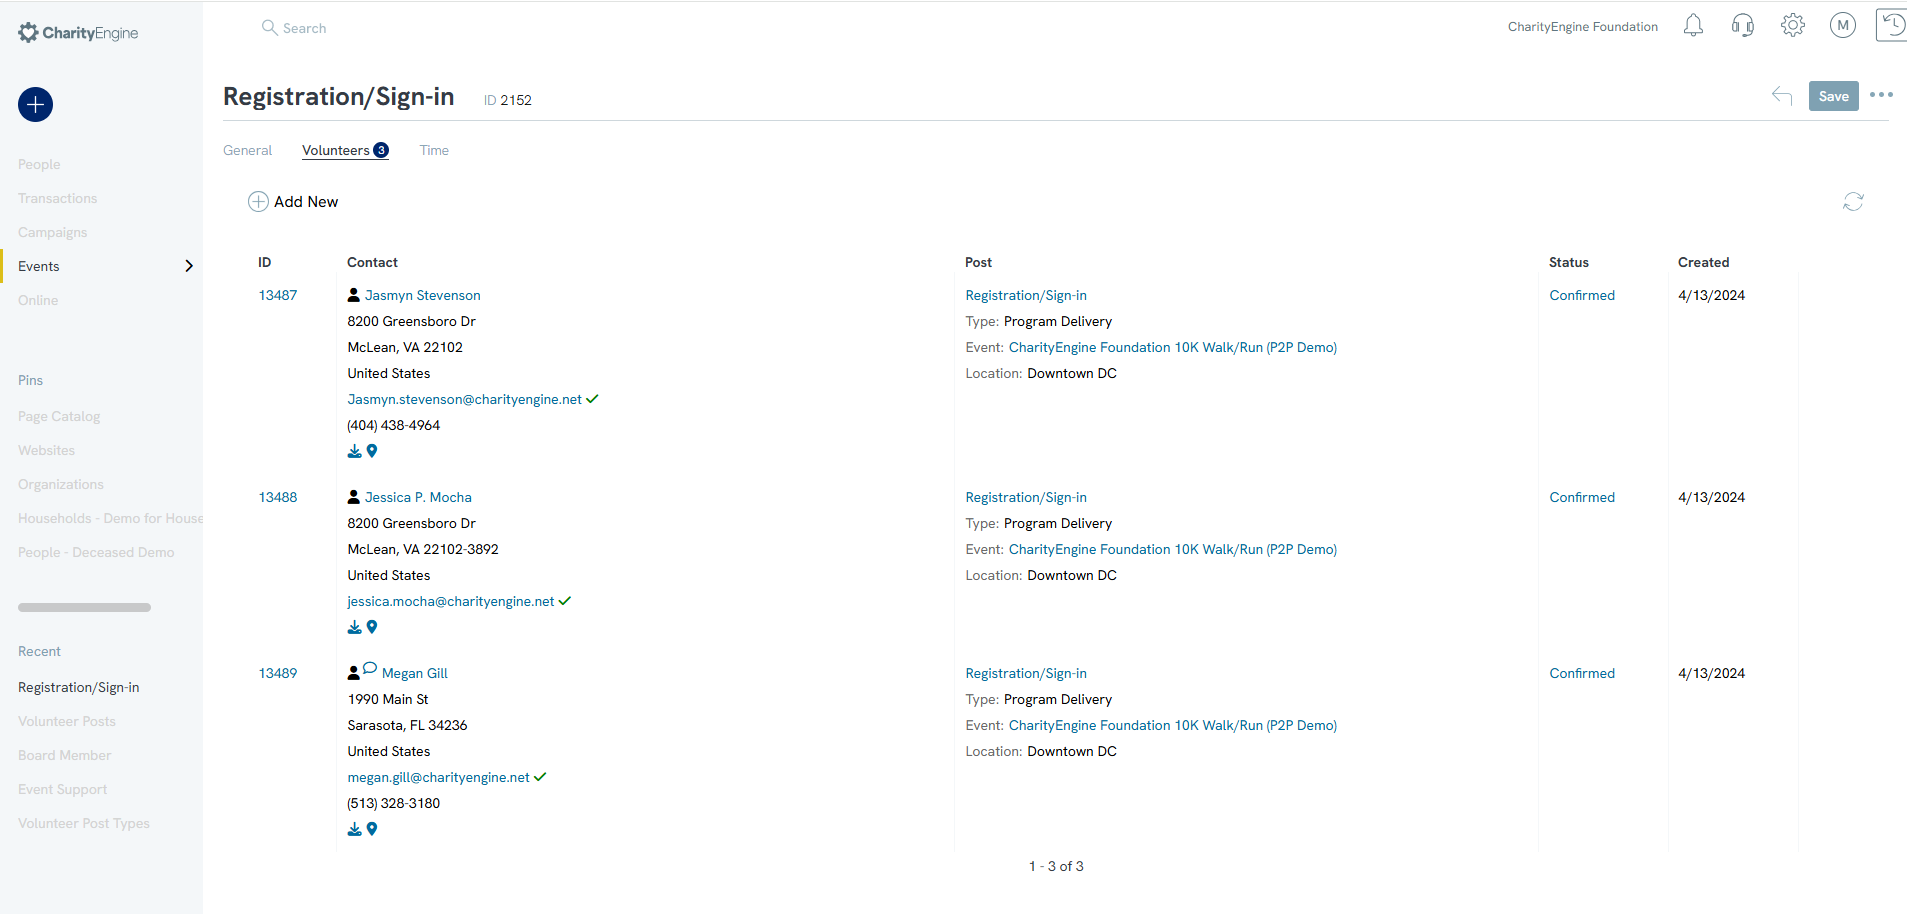Click Confirmed status for row 13489
The image size is (1907, 914).
coord(1582,673)
